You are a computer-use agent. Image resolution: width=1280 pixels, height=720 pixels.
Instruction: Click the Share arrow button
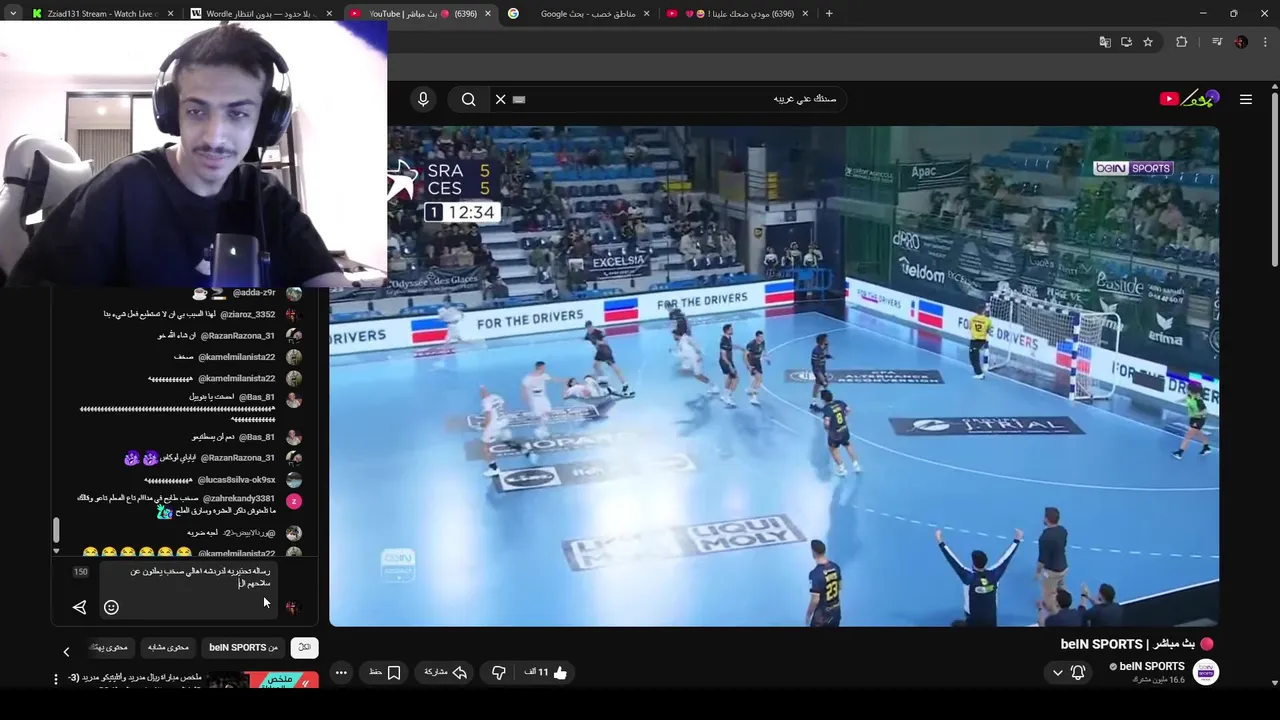pyautogui.click(x=446, y=673)
